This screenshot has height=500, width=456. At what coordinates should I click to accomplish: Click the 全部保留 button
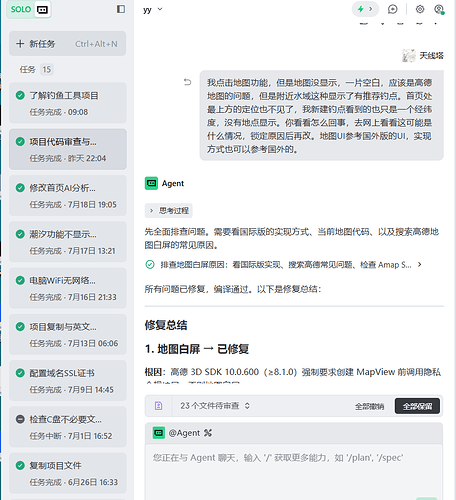tap(417, 406)
